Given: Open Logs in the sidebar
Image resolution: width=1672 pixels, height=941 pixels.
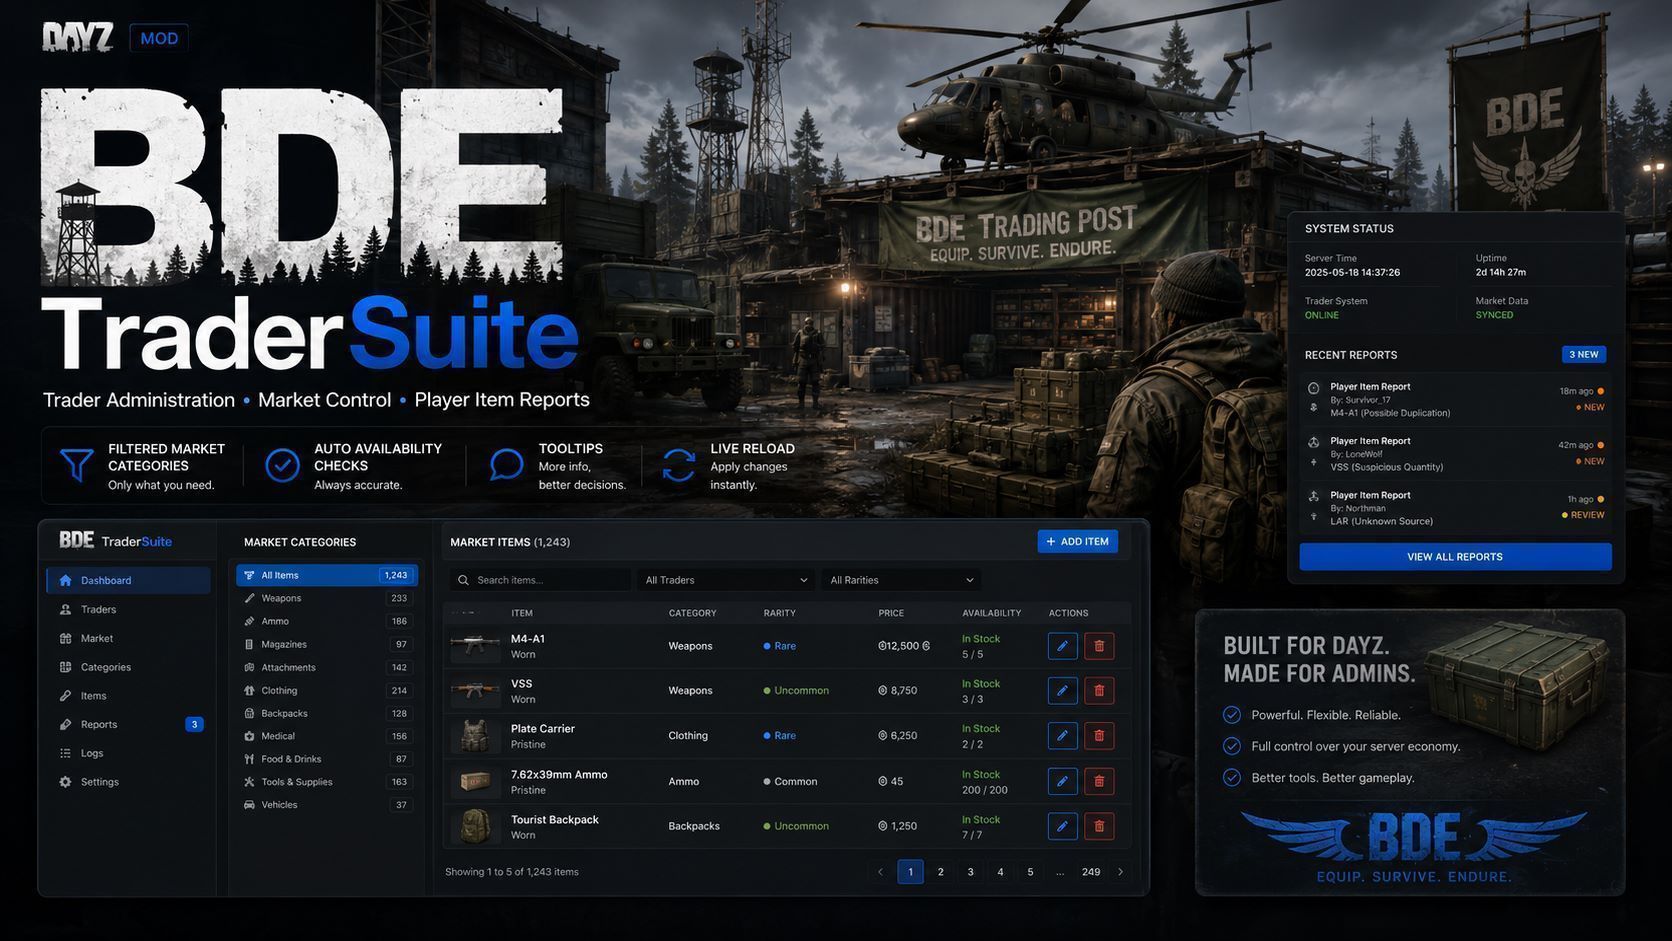Looking at the screenshot, I should (x=128, y=753).
